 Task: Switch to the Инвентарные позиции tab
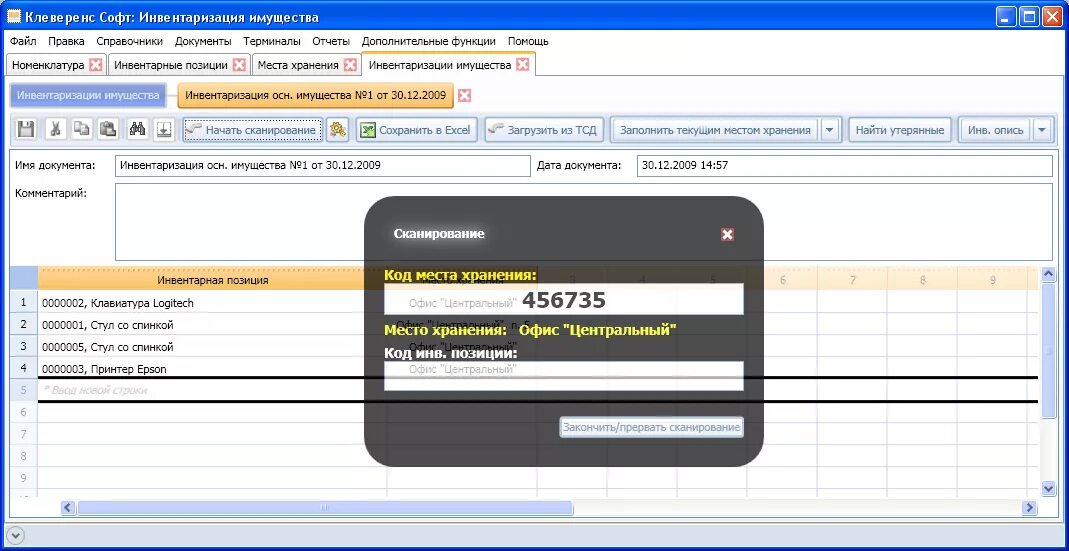tap(170, 65)
